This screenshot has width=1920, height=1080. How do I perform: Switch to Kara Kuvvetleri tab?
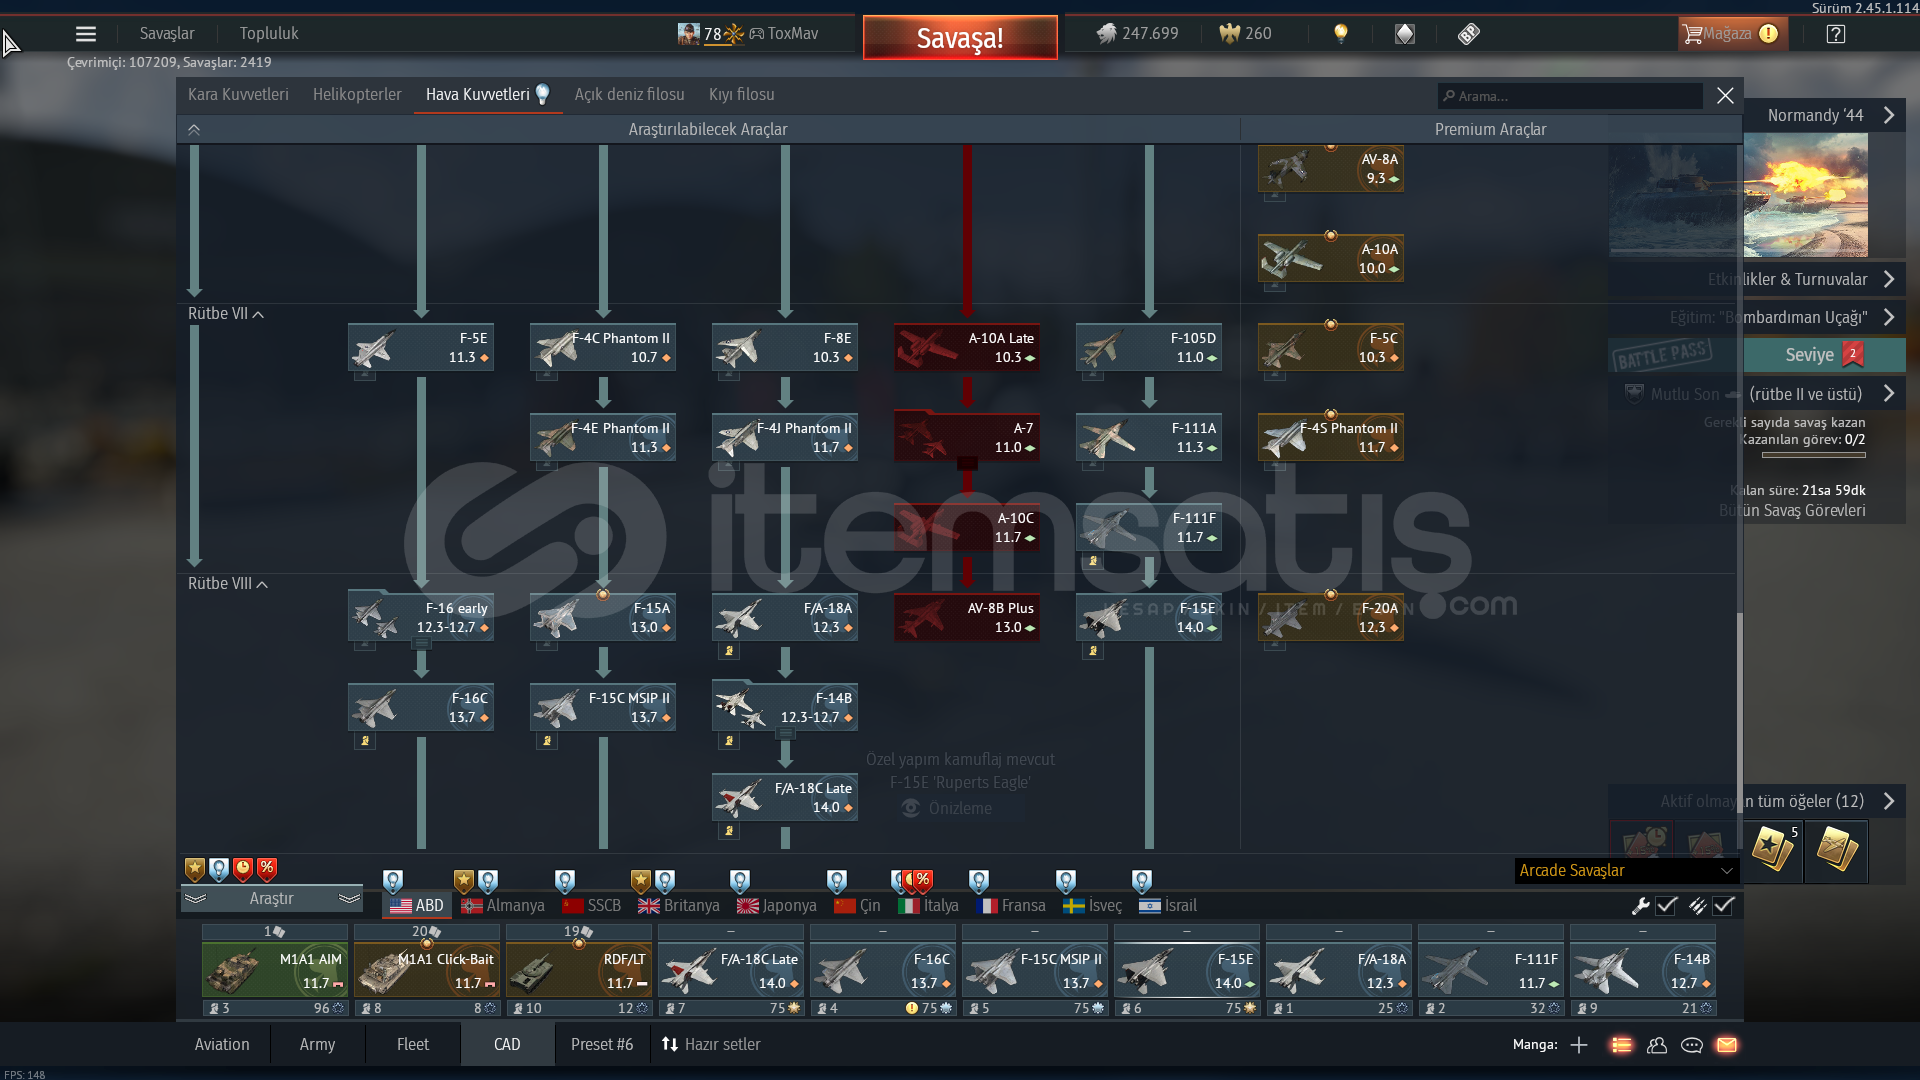[238, 95]
